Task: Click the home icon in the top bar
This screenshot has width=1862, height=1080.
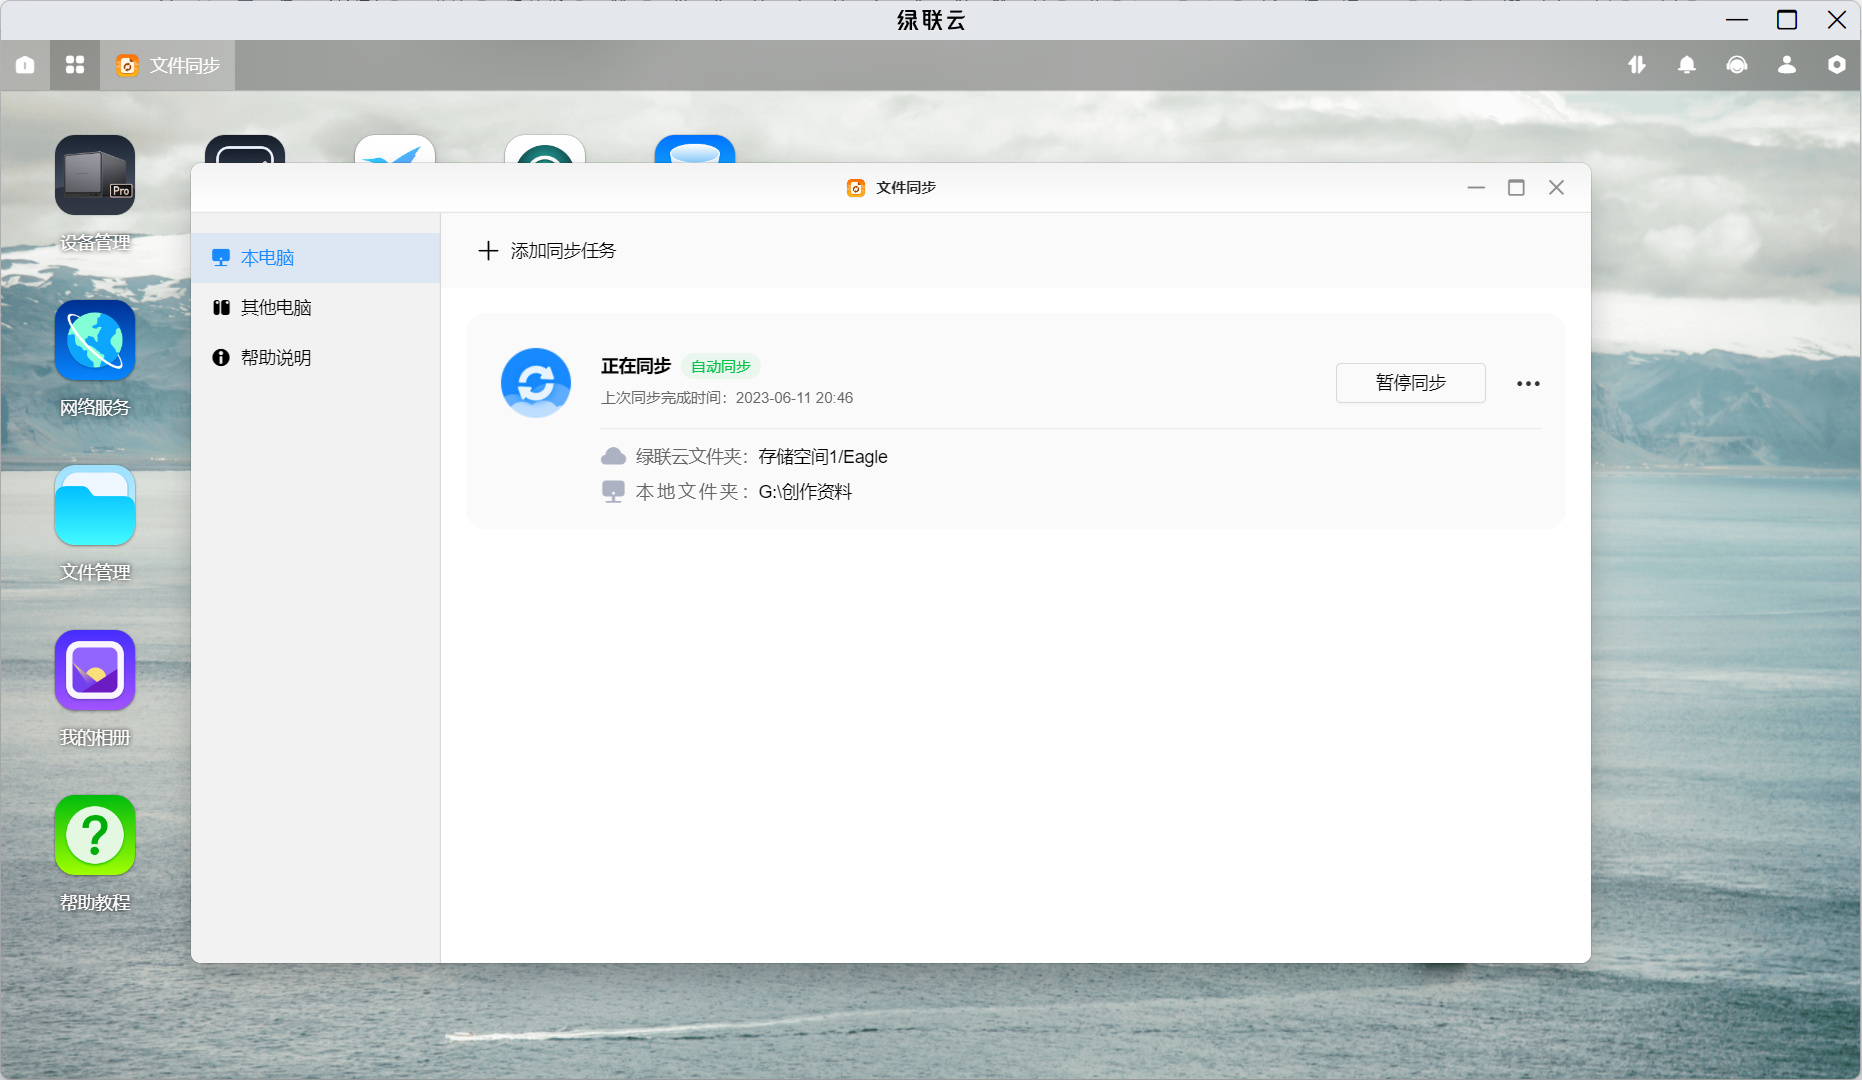Action: pos(25,65)
